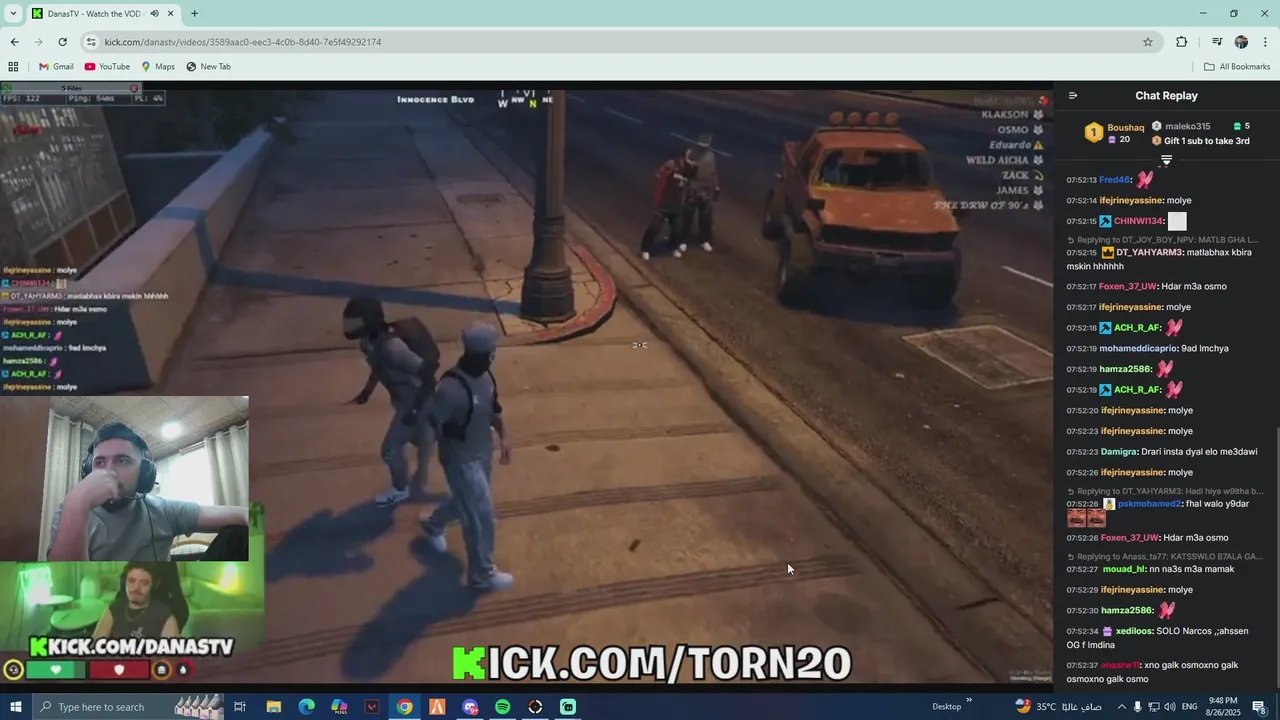The image size is (1280, 720).
Task: Click username pskmohamed2 in chat
Action: (1149, 504)
